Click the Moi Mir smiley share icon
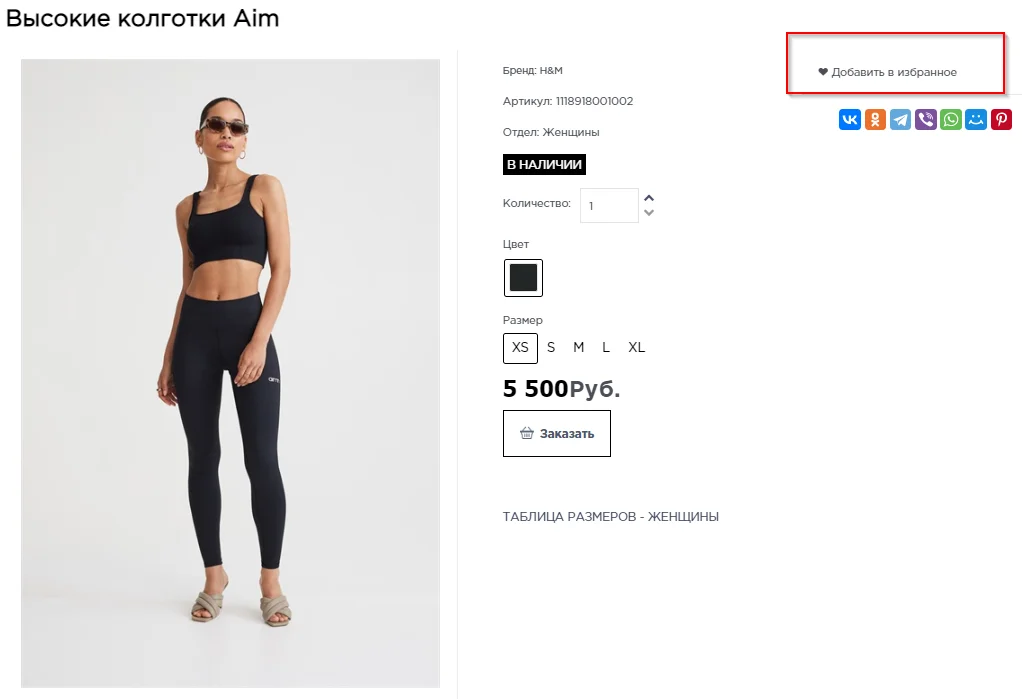The height and width of the screenshot is (699, 1022). pos(976,120)
